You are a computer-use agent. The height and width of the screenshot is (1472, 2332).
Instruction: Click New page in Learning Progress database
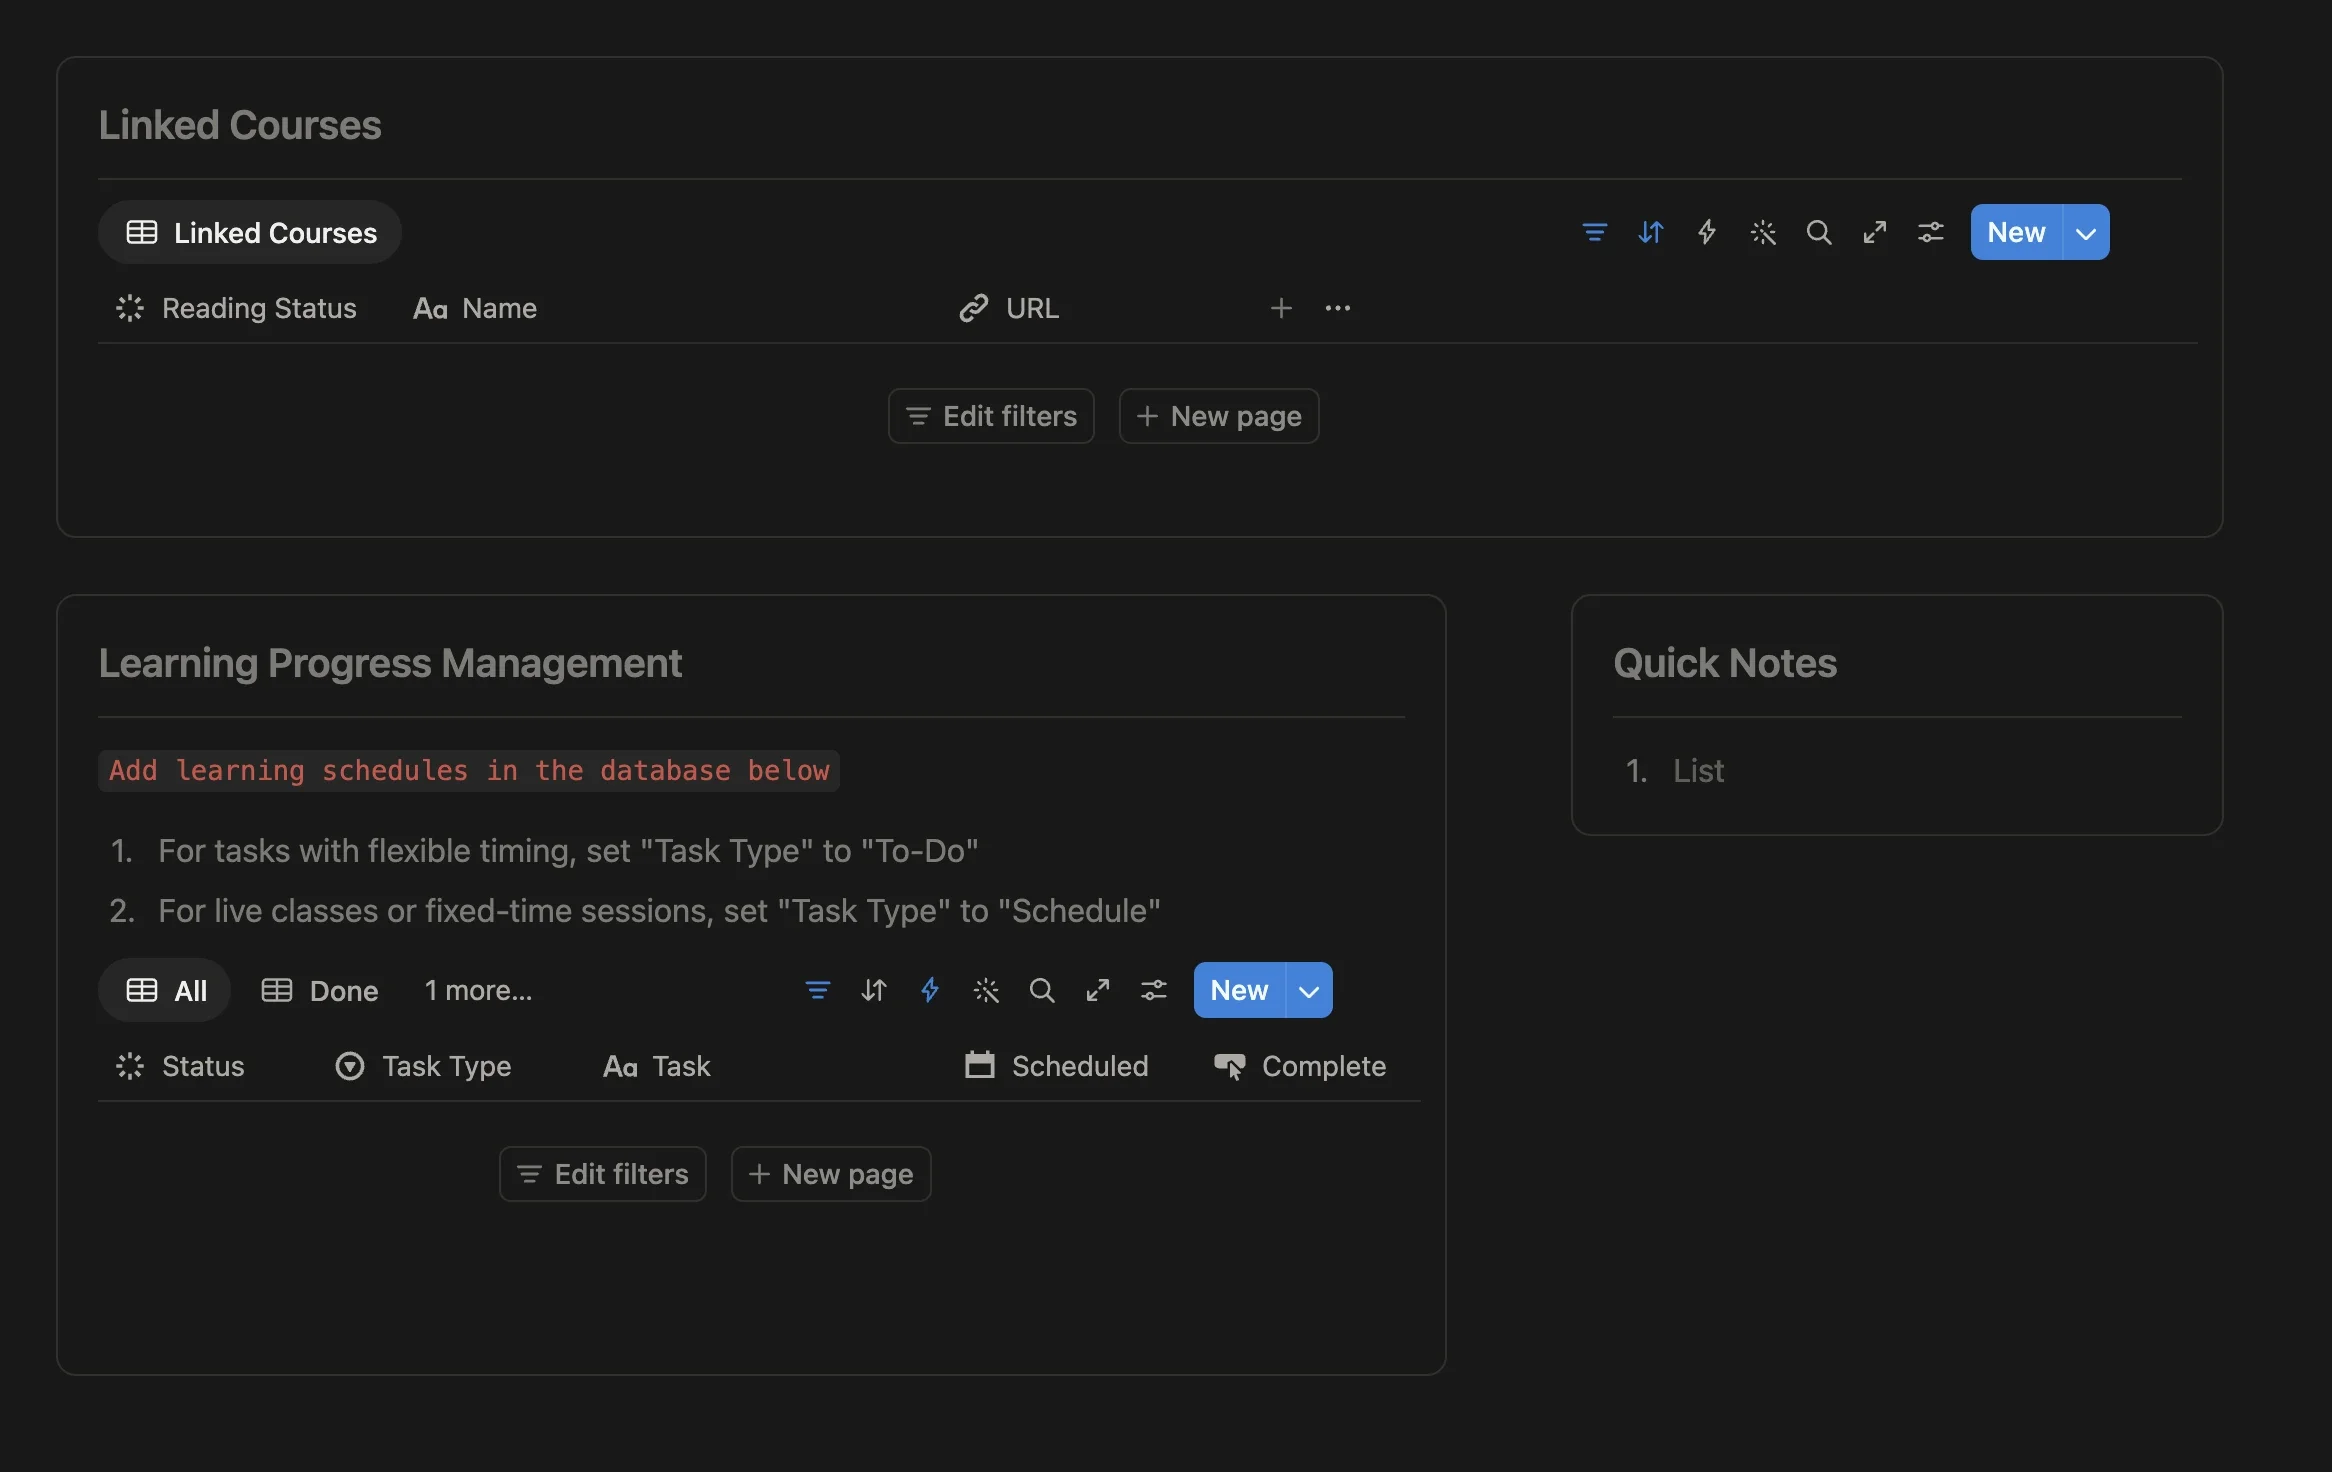[x=831, y=1174]
